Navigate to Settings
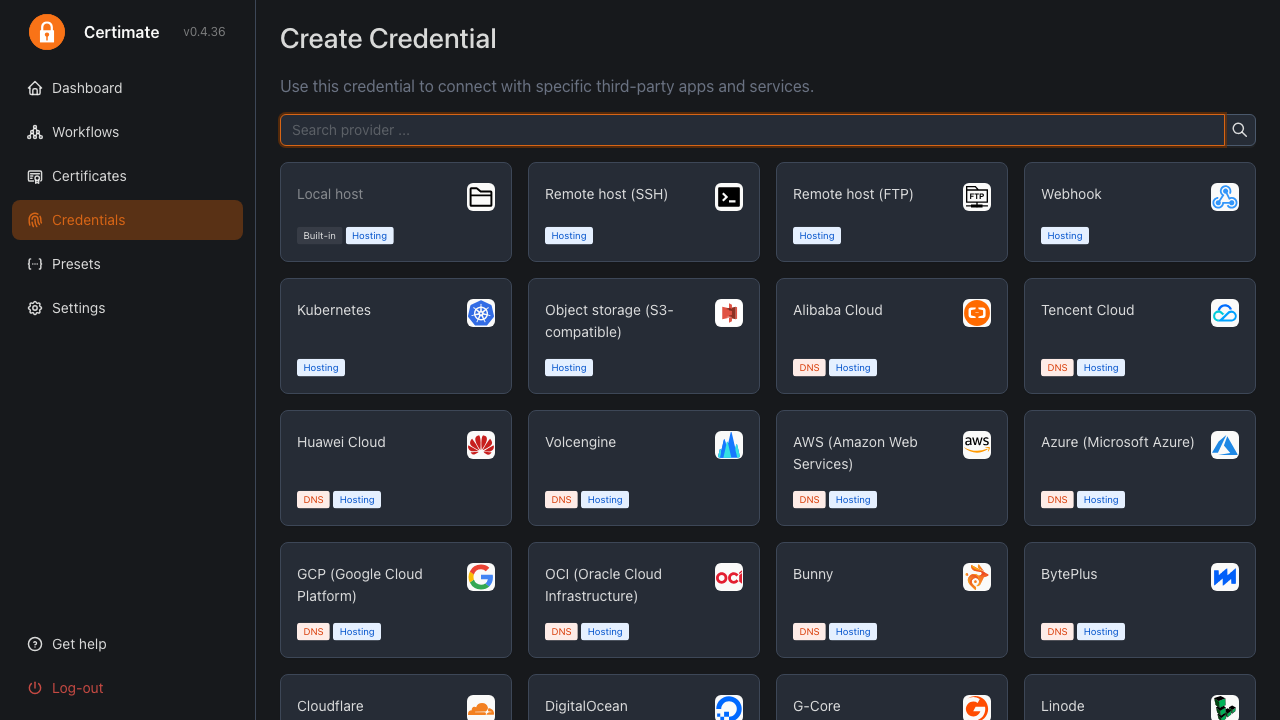This screenshot has width=1280, height=720. [x=127, y=308]
